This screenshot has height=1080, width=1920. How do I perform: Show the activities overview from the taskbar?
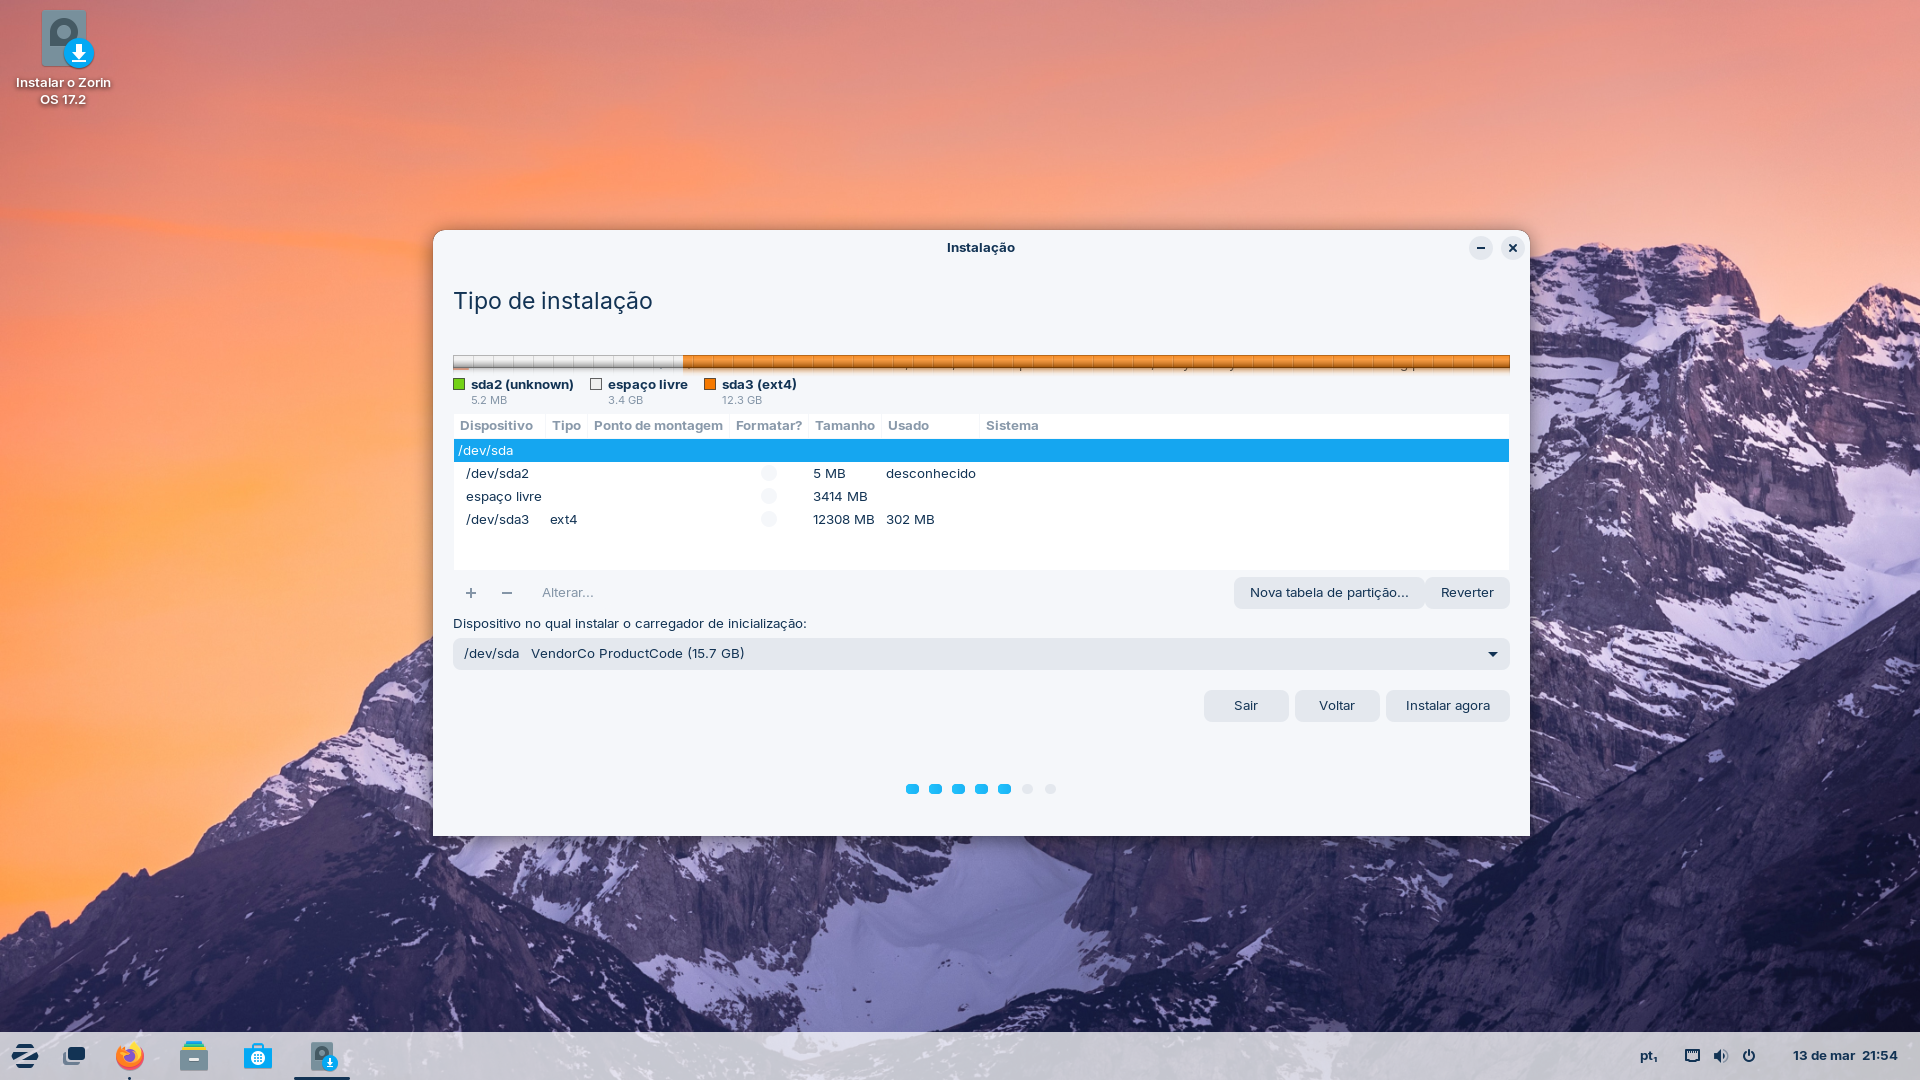(x=74, y=1056)
